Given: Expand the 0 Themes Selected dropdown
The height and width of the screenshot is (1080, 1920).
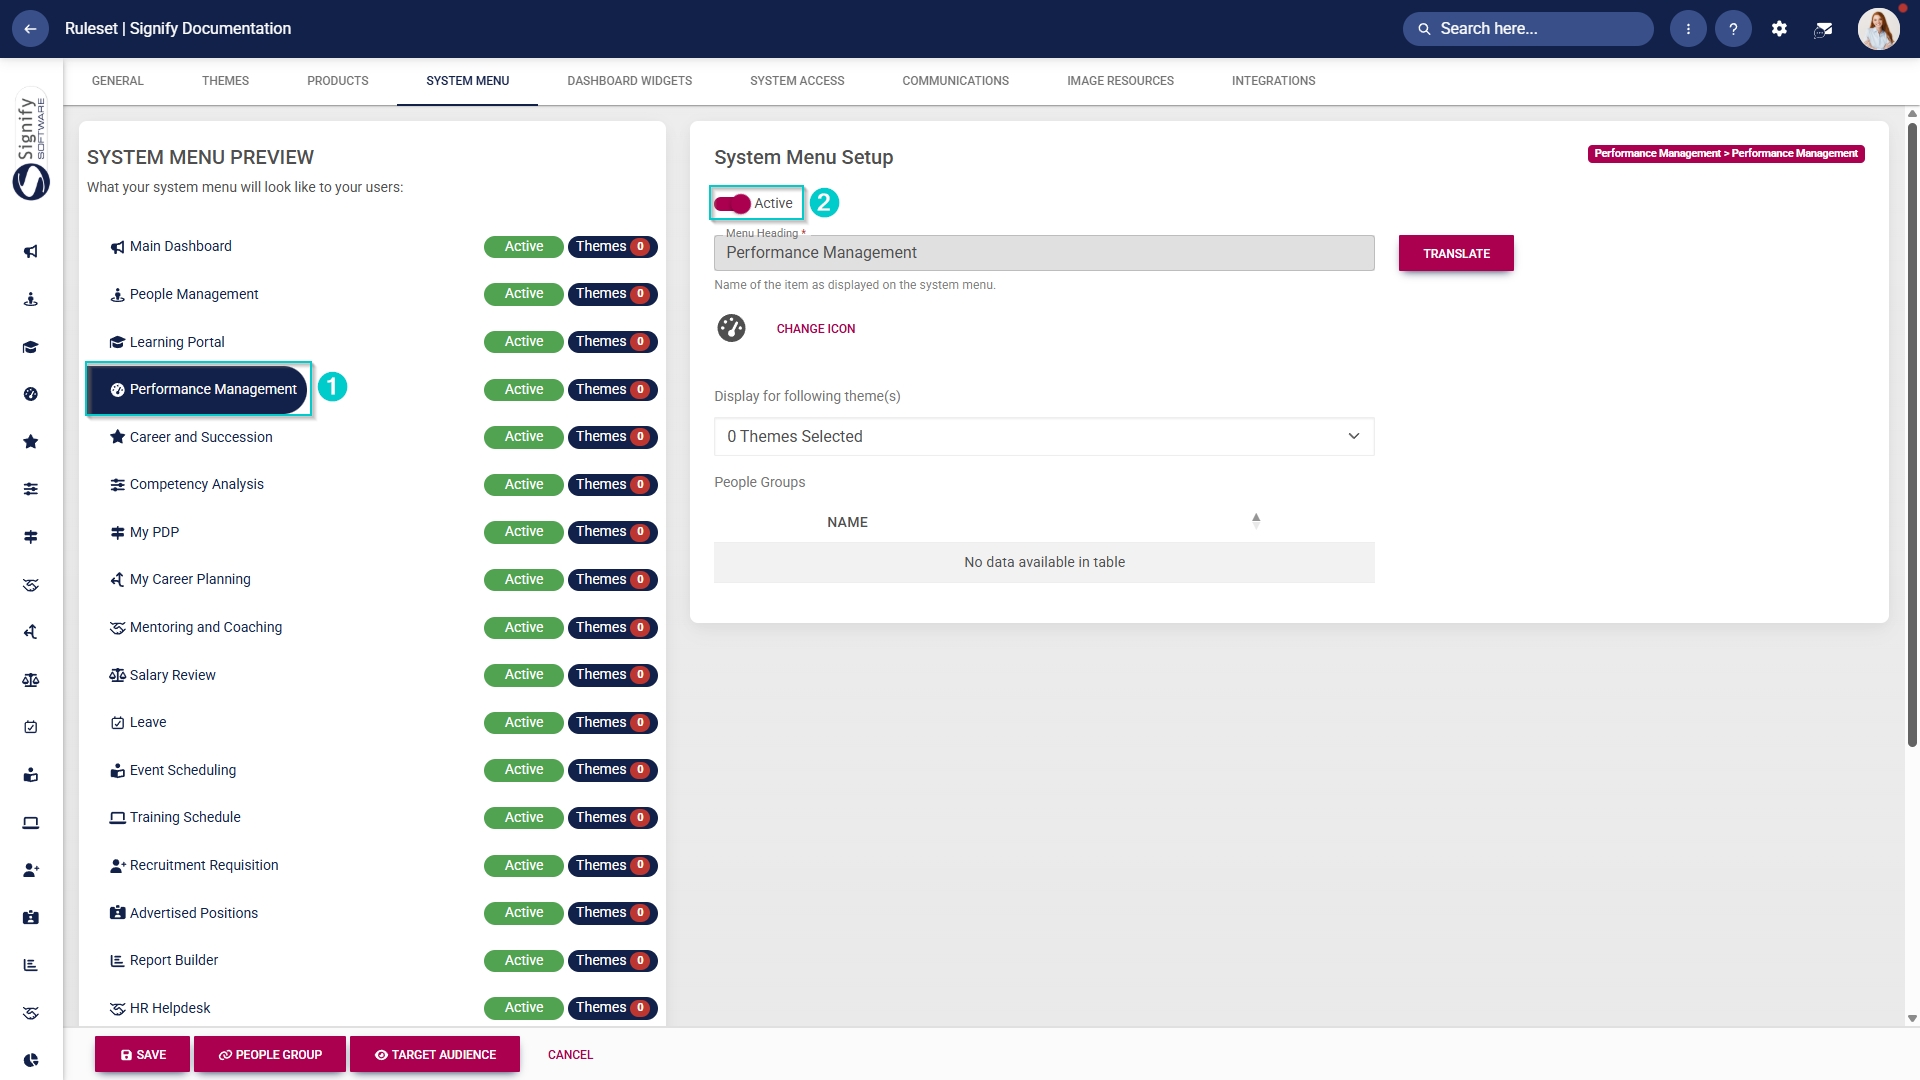Looking at the screenshot, I should pos(1044,437).
